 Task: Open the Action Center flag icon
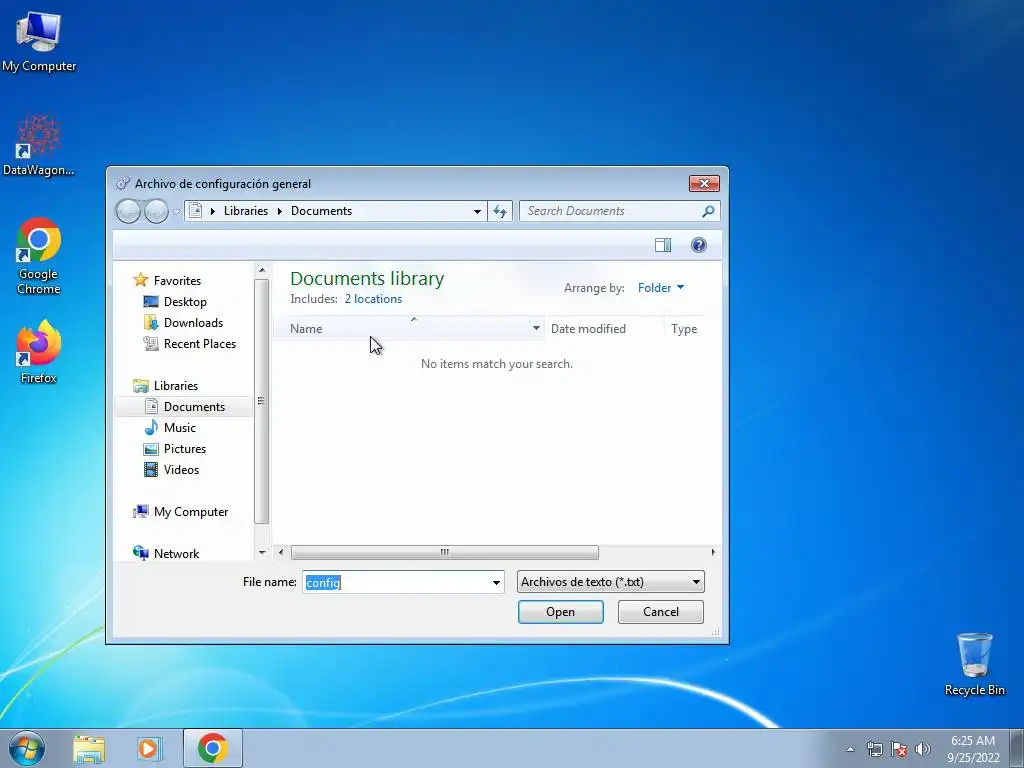point(899,749)
